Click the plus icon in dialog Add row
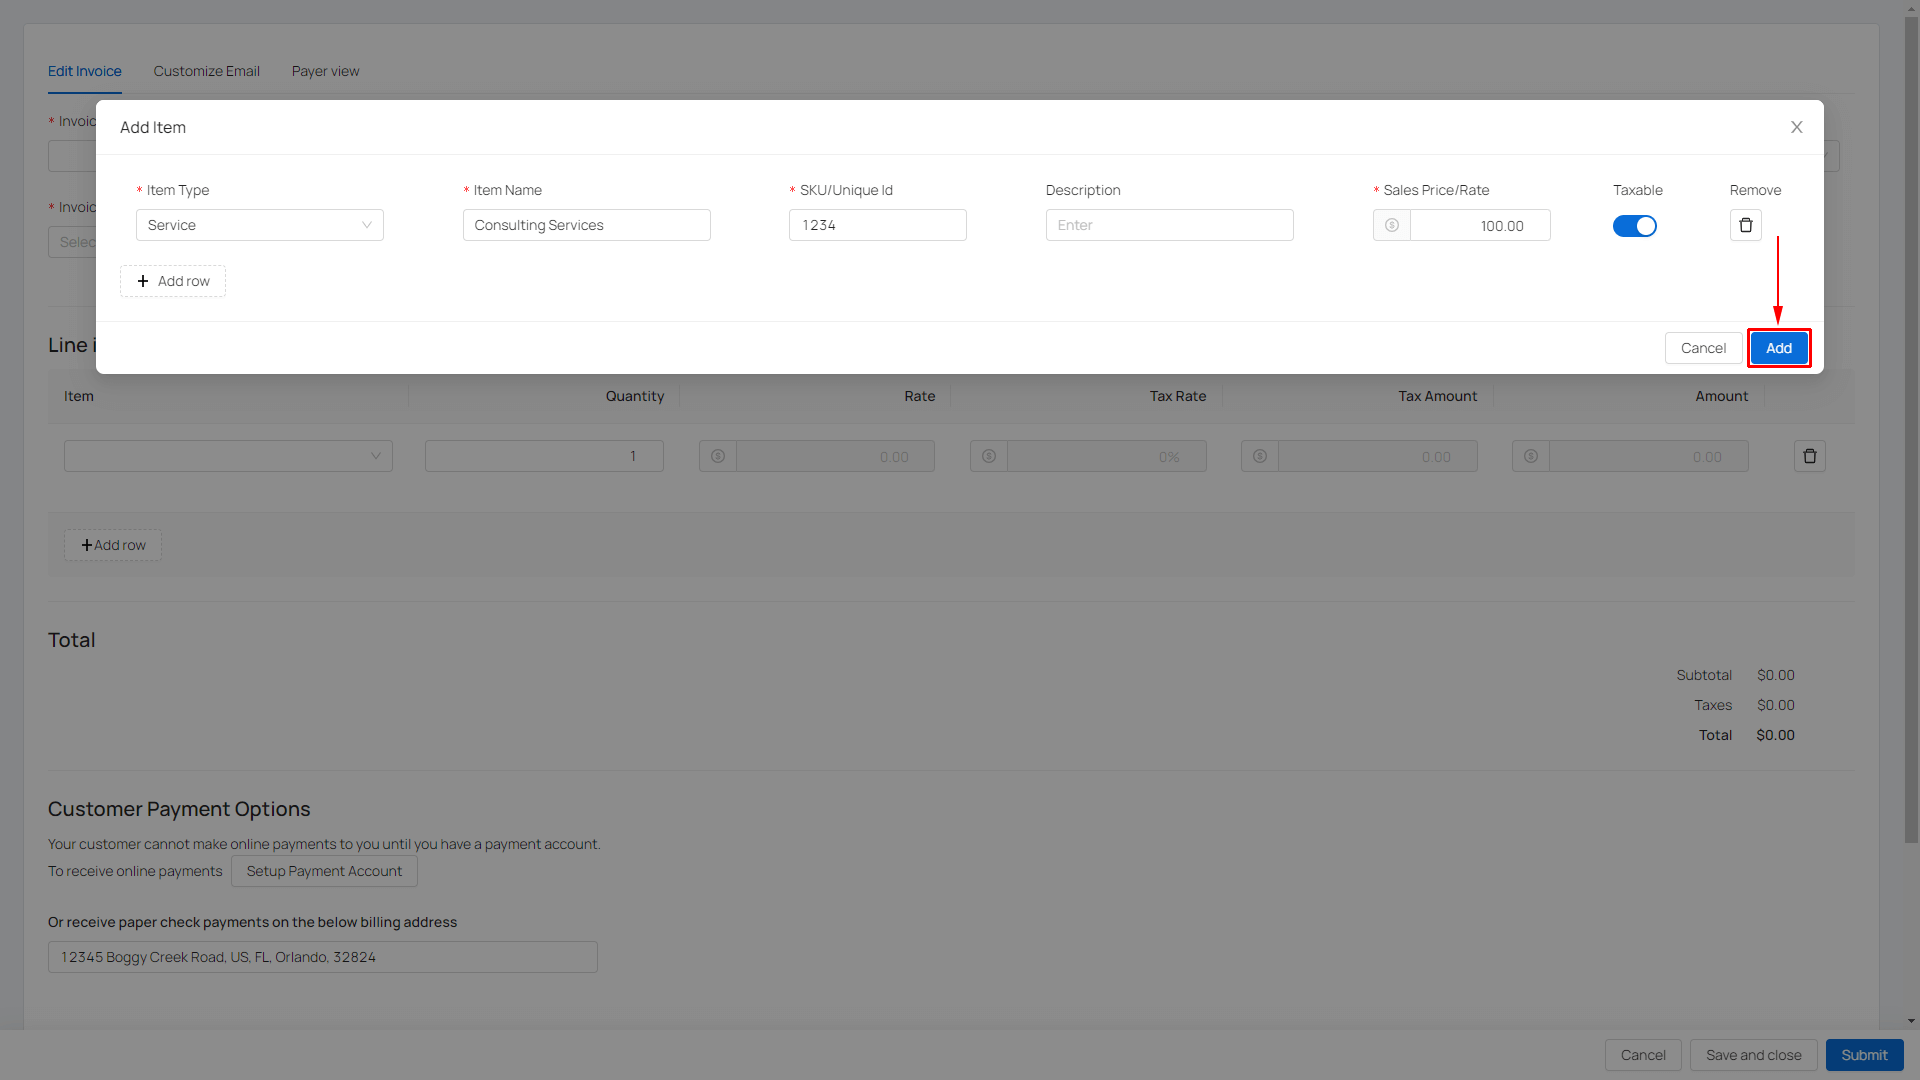The height and width of the screenshot is (1080, 1920). (x=143, y=281)
